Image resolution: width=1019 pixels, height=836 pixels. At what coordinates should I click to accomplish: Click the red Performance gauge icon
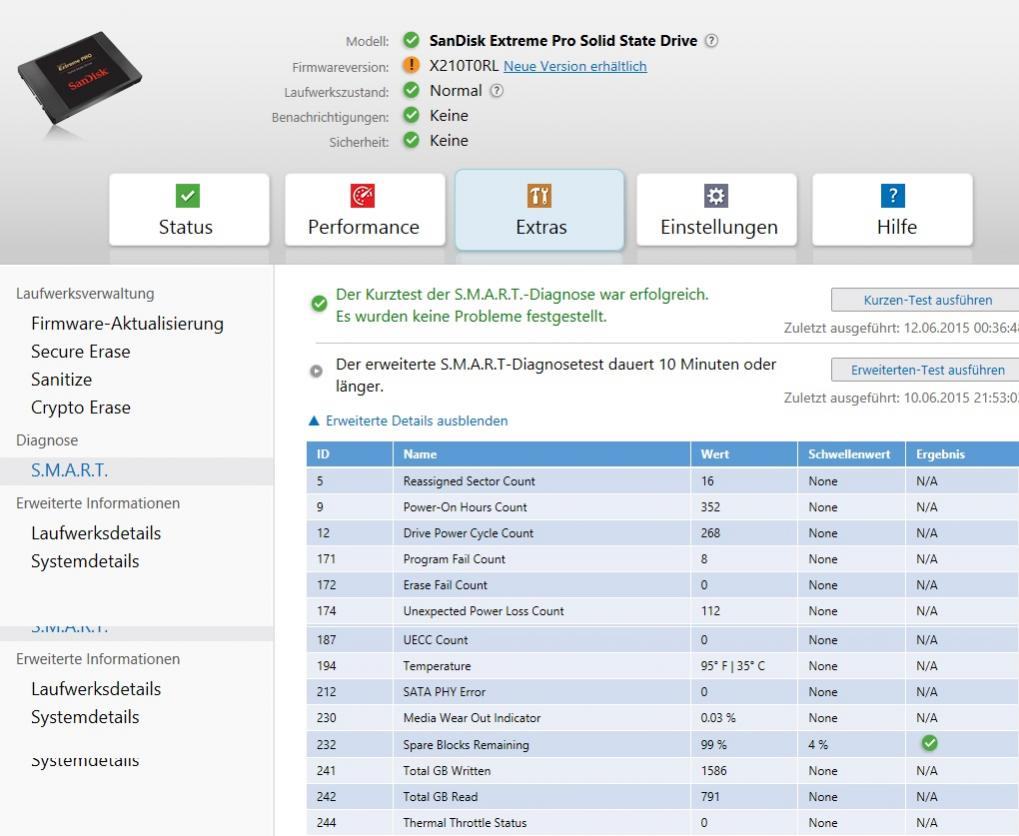pyautogui.click(x=363, y=195)
